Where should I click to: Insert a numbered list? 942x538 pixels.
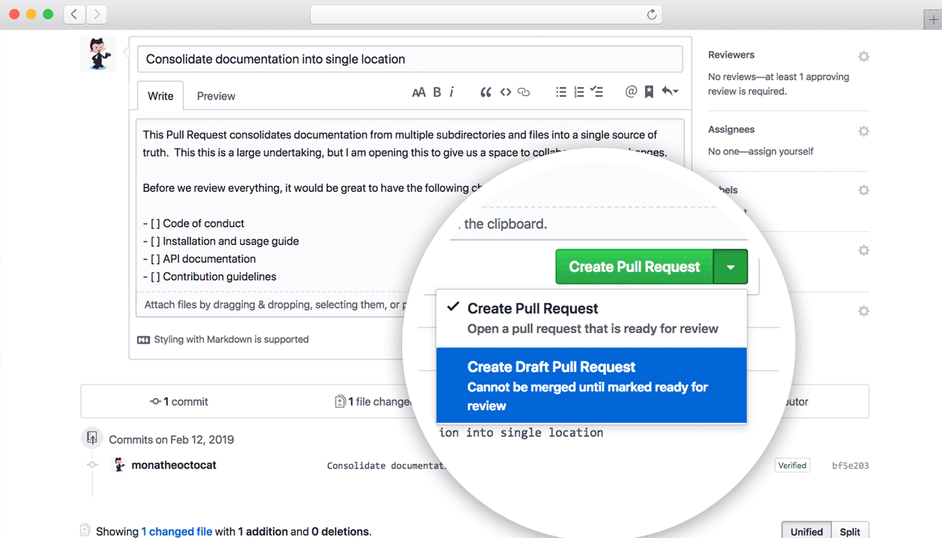coord(579,92)
